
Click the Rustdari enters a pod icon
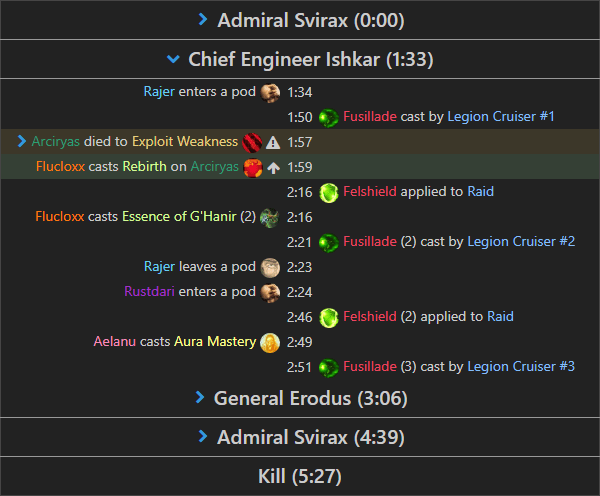[270, 292]
